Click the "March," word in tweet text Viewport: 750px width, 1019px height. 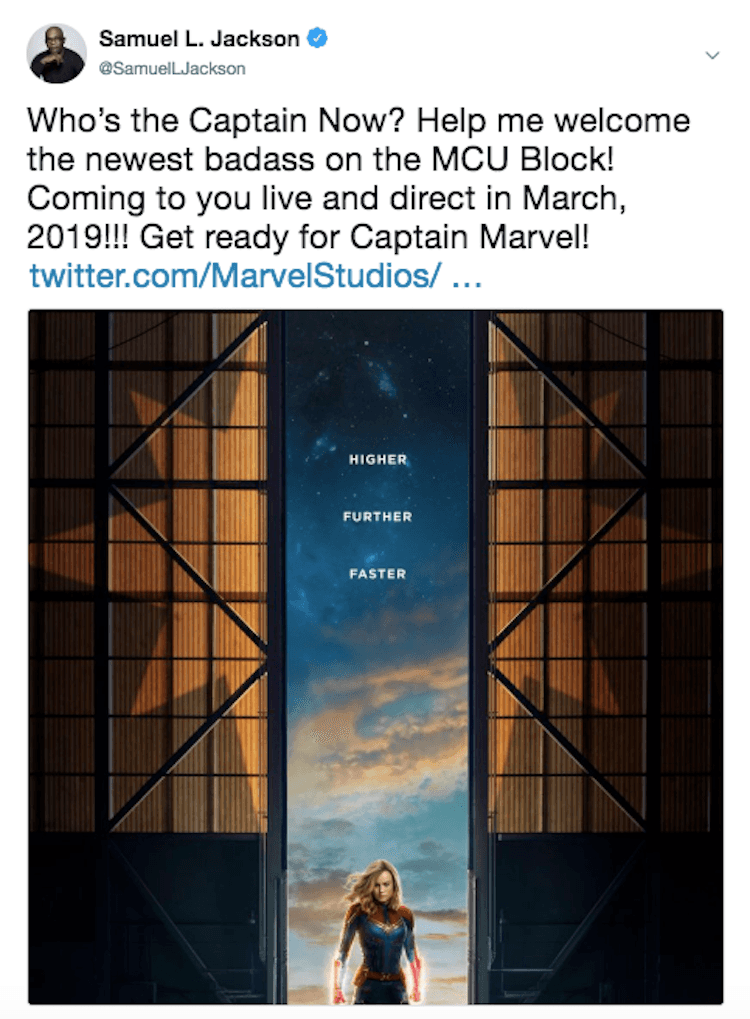pos(575,198)
